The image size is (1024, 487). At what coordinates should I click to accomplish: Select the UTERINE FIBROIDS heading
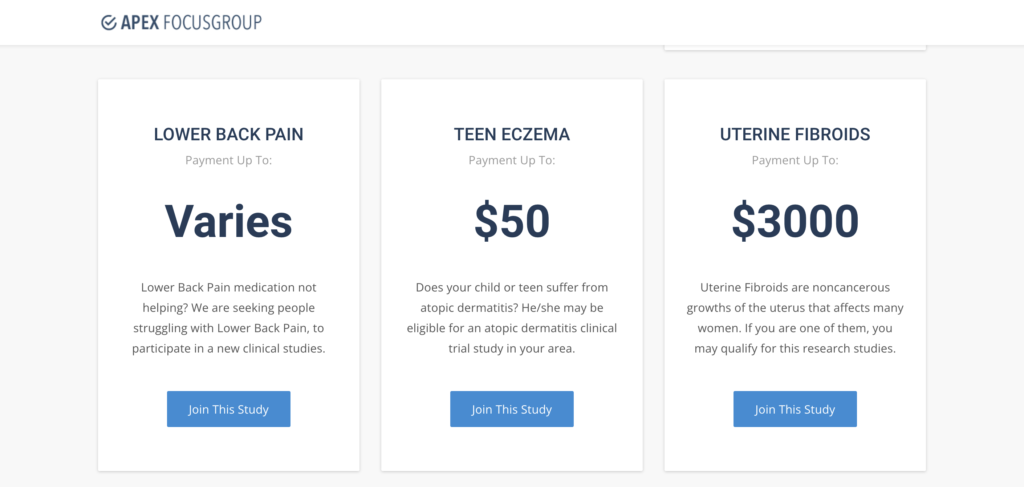pos(795,134)
